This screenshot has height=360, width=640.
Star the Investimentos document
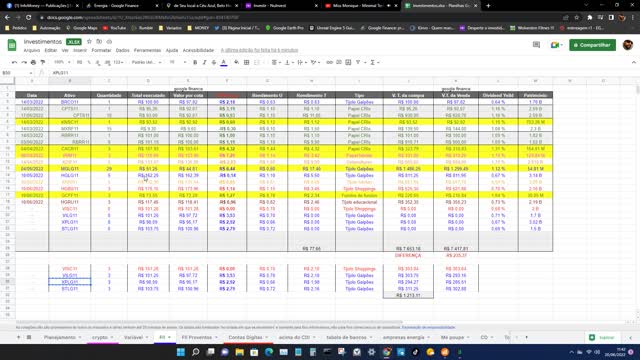point(89,42)
